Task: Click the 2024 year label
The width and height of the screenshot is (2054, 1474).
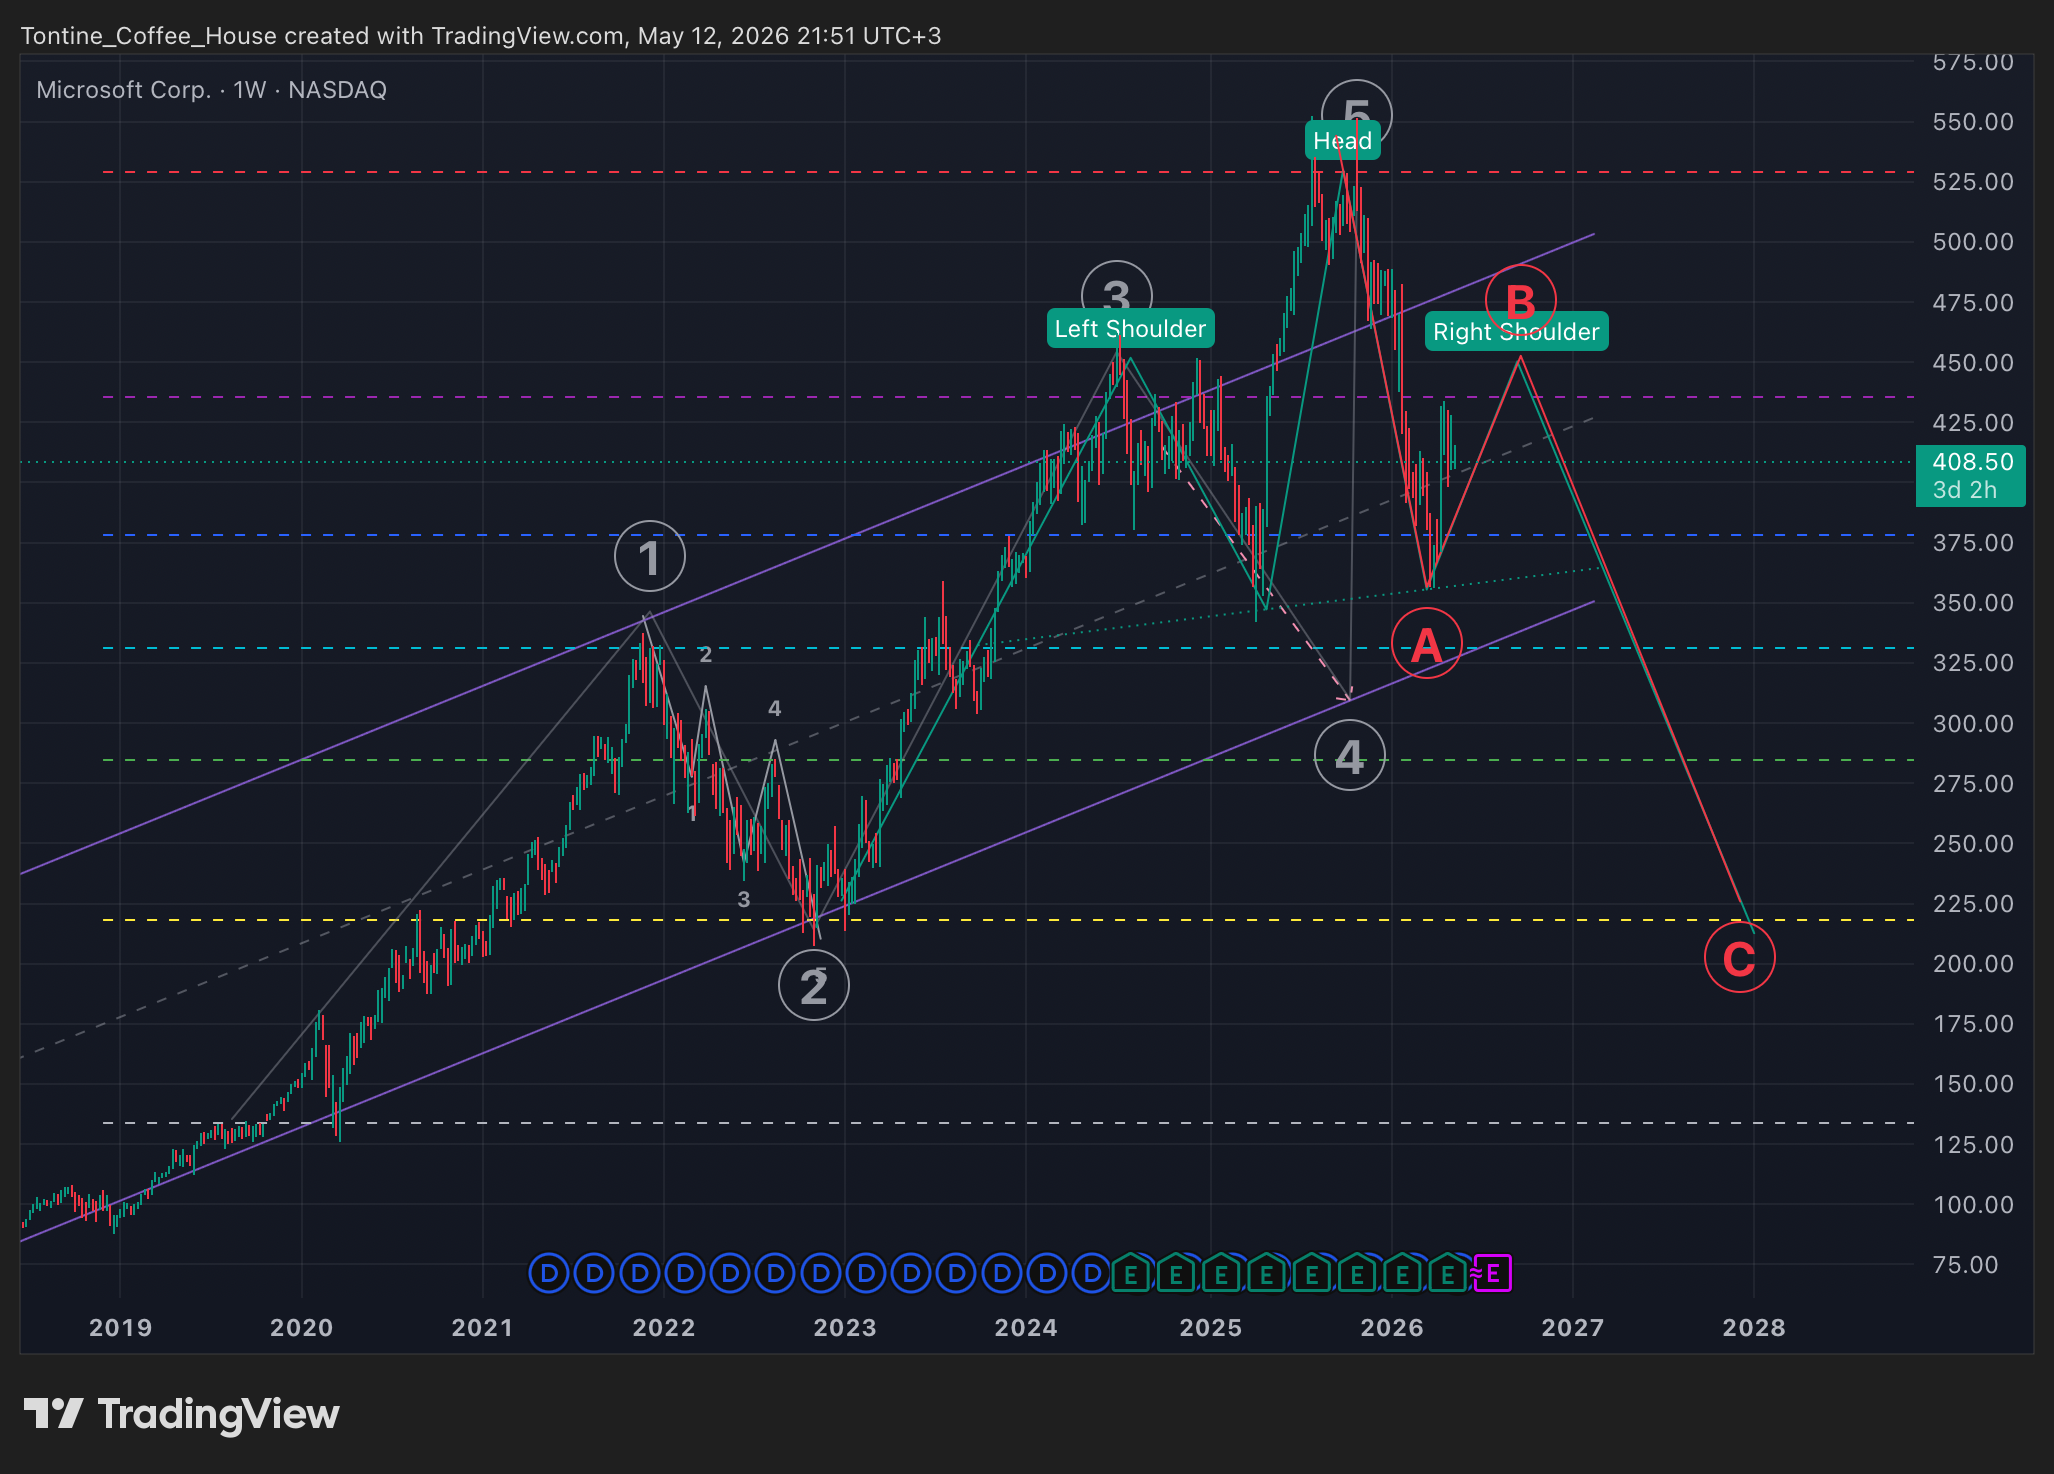Action: (1026, 1328)
